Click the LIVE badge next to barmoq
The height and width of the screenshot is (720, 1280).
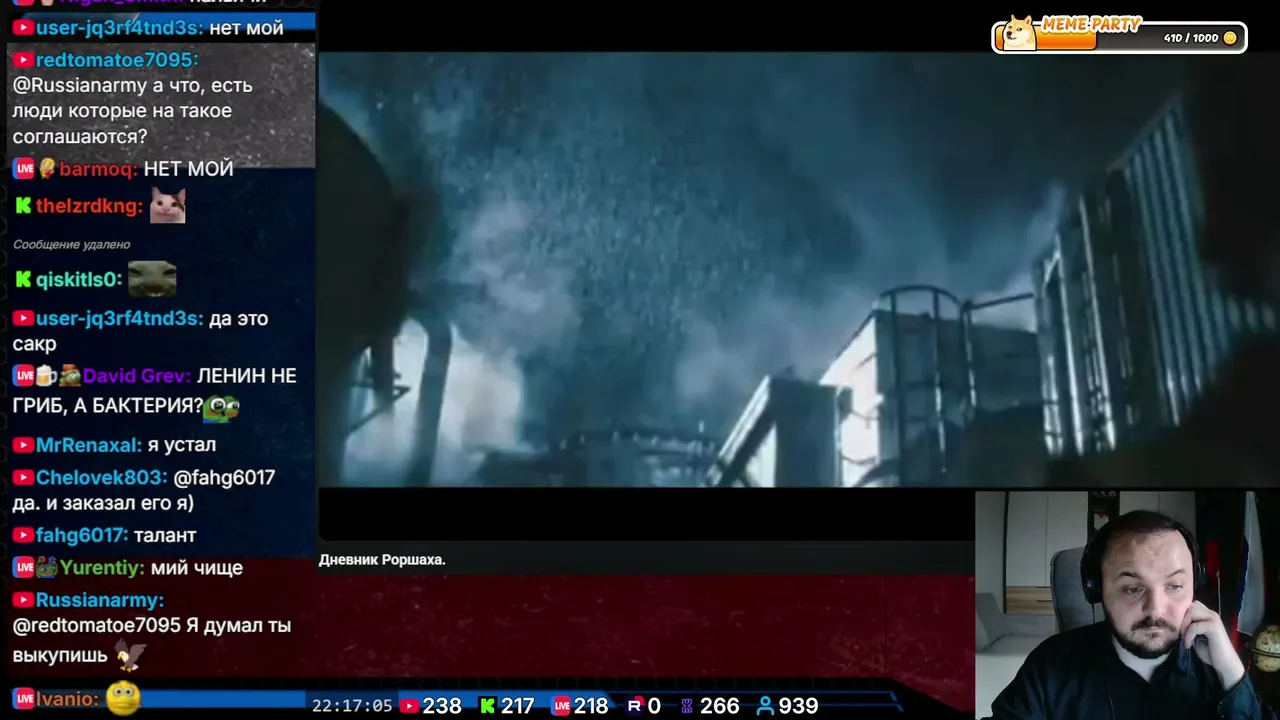(24, 169)
